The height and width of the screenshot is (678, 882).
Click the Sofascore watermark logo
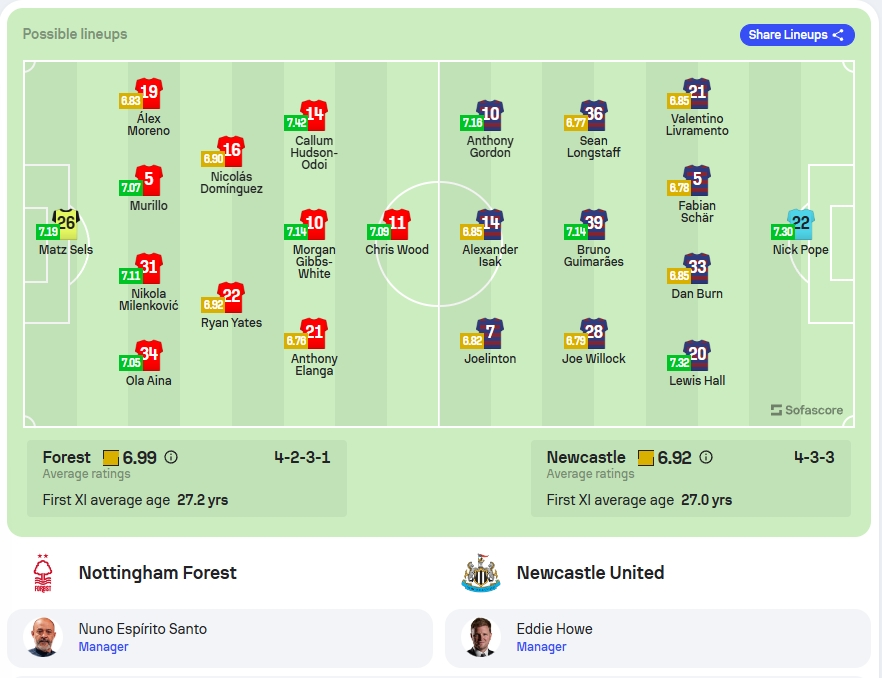(x=807, y=410)
